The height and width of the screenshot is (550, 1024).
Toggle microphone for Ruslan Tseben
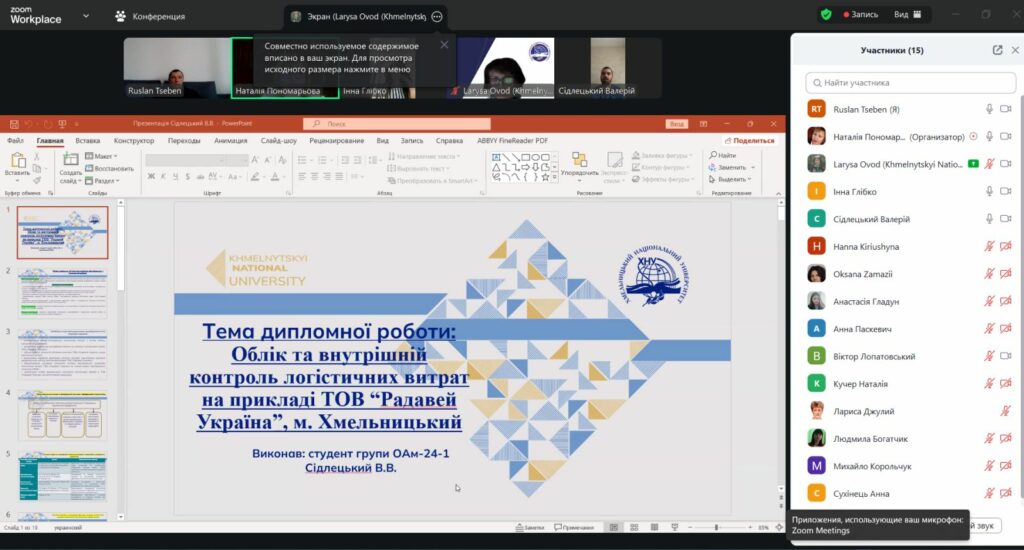coord(989,109)
